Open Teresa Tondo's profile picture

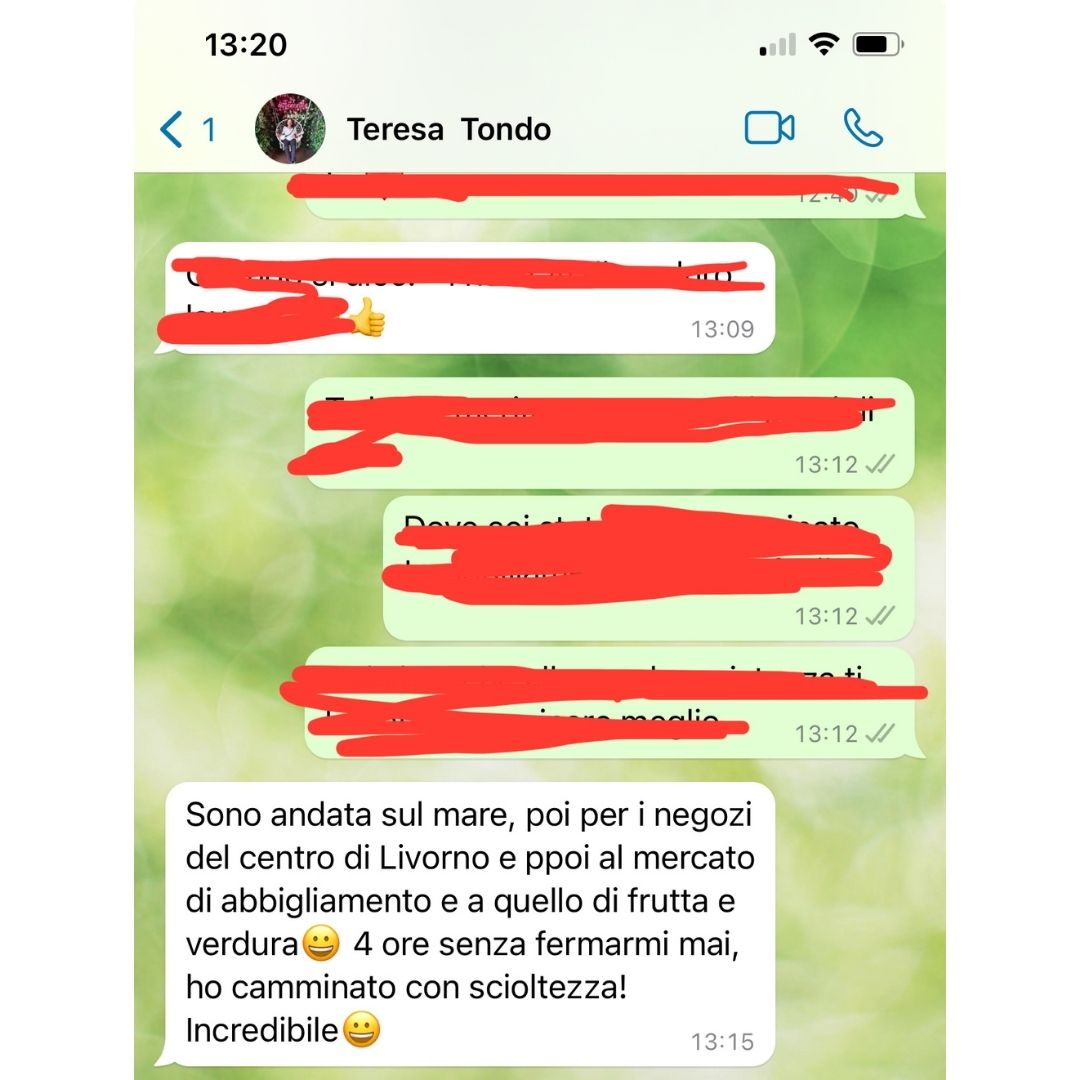[290, 129]
